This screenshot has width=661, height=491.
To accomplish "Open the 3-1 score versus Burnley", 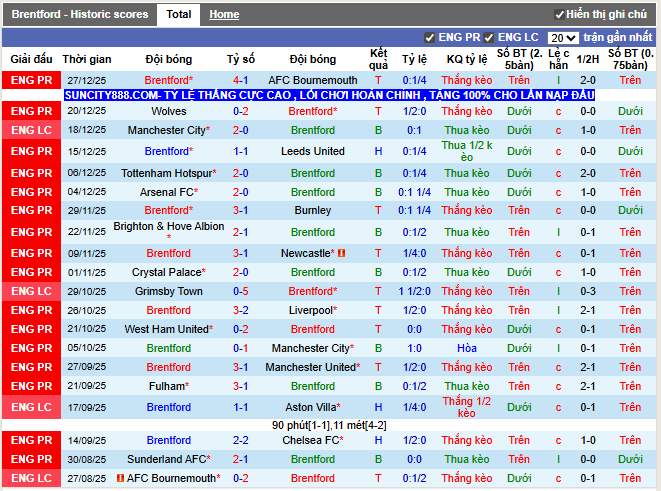I will point(241,210).
